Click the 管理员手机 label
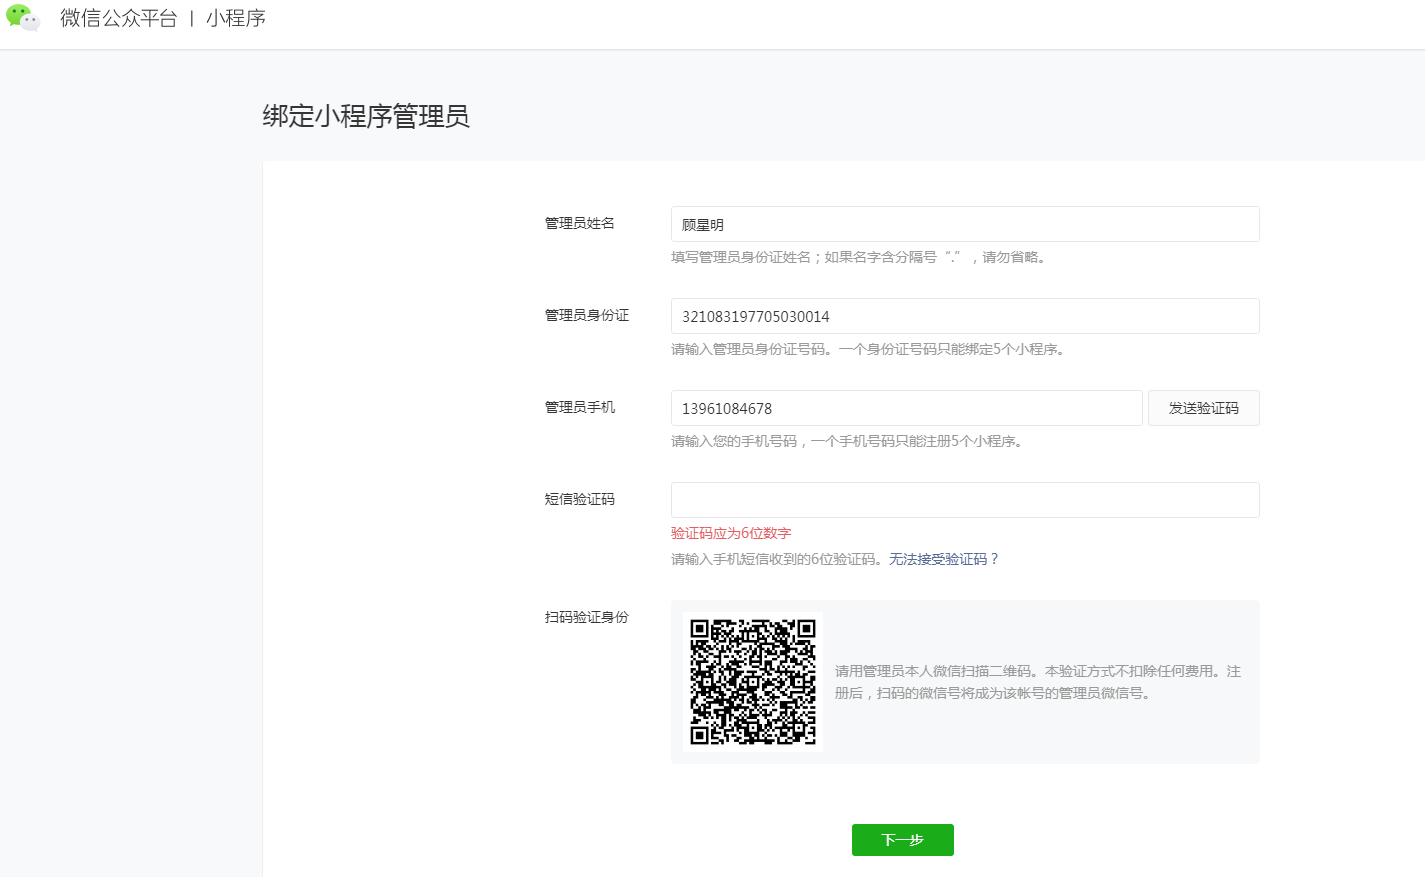Viewport: 1425px width, 877px height. (580, 407)
